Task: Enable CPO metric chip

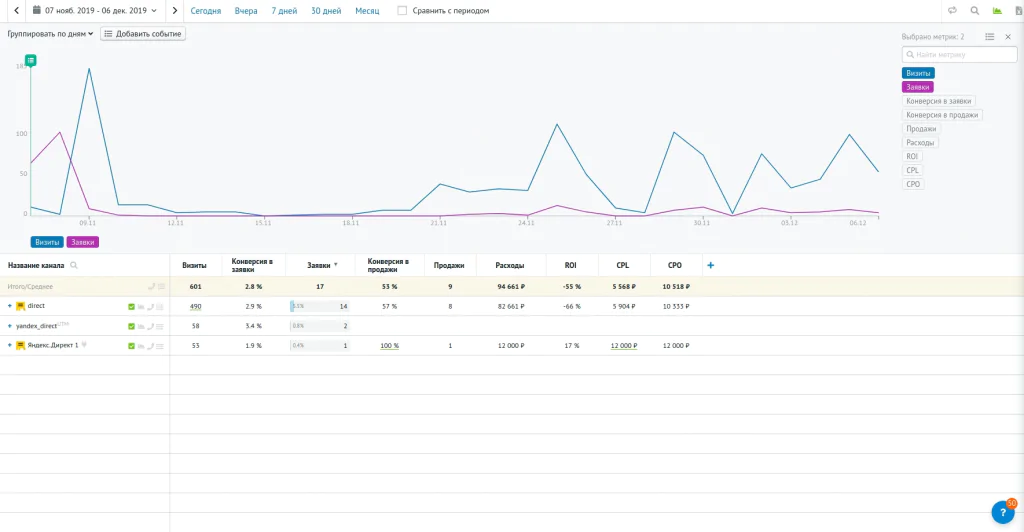Action: point(913,184)
